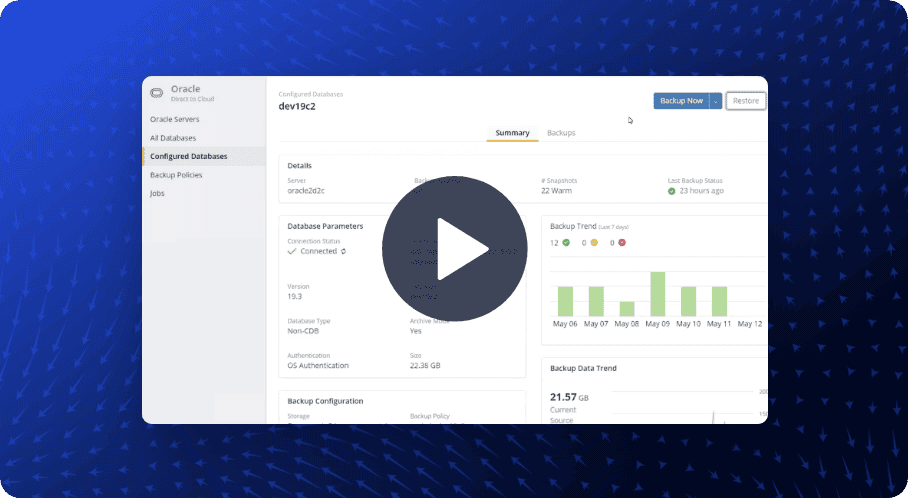Click the green Last Backup Status icon
The width and height of the screenshot is (908, 498).
[x=672, y=190]
